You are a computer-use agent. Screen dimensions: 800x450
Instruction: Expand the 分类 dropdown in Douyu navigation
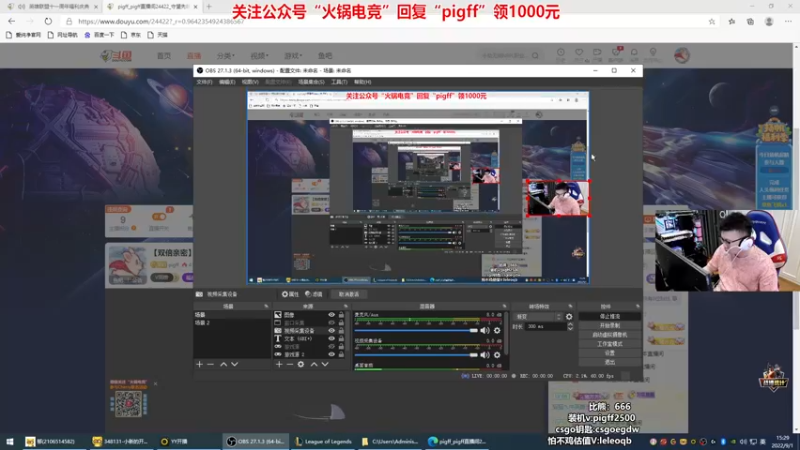click(x=225, y=56)
